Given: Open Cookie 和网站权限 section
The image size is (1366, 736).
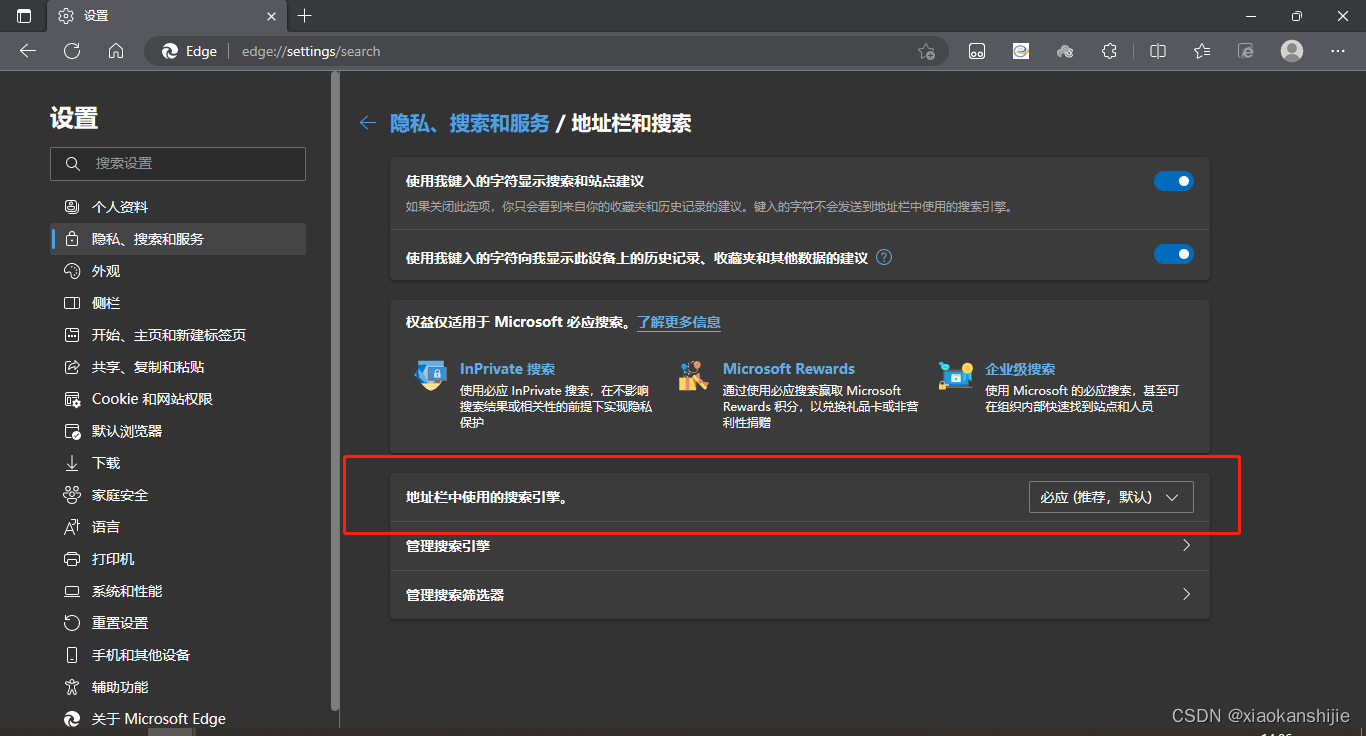Looking at the screenshot, I should pyautogui.click(x=178, y=399).
